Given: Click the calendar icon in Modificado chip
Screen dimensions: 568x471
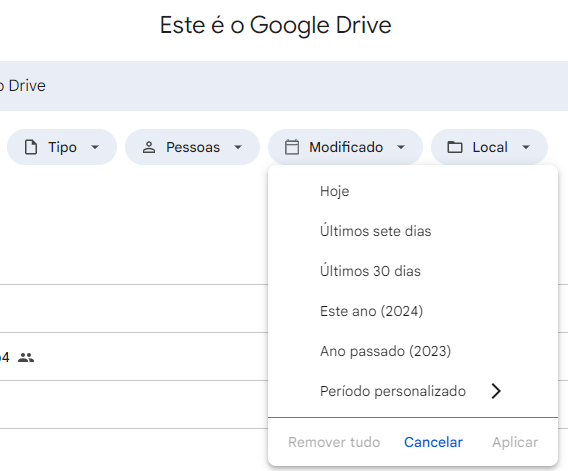Looking at the screenshot, I should [x=292, y=147].
